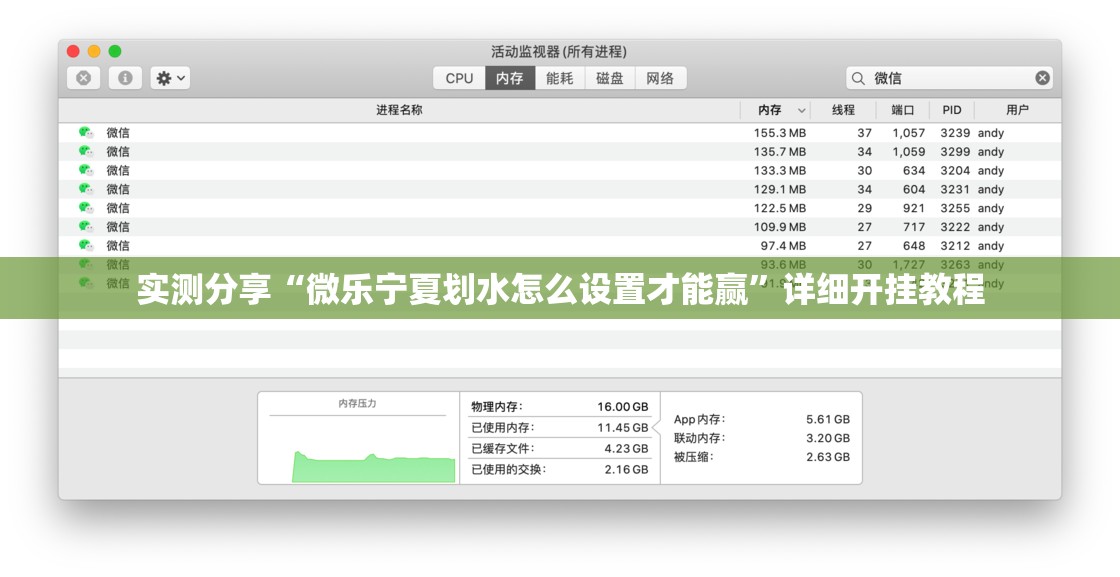This screenshot has height=577, width=1120.
Task: Click the port count 717
Action: pos(914,227)
